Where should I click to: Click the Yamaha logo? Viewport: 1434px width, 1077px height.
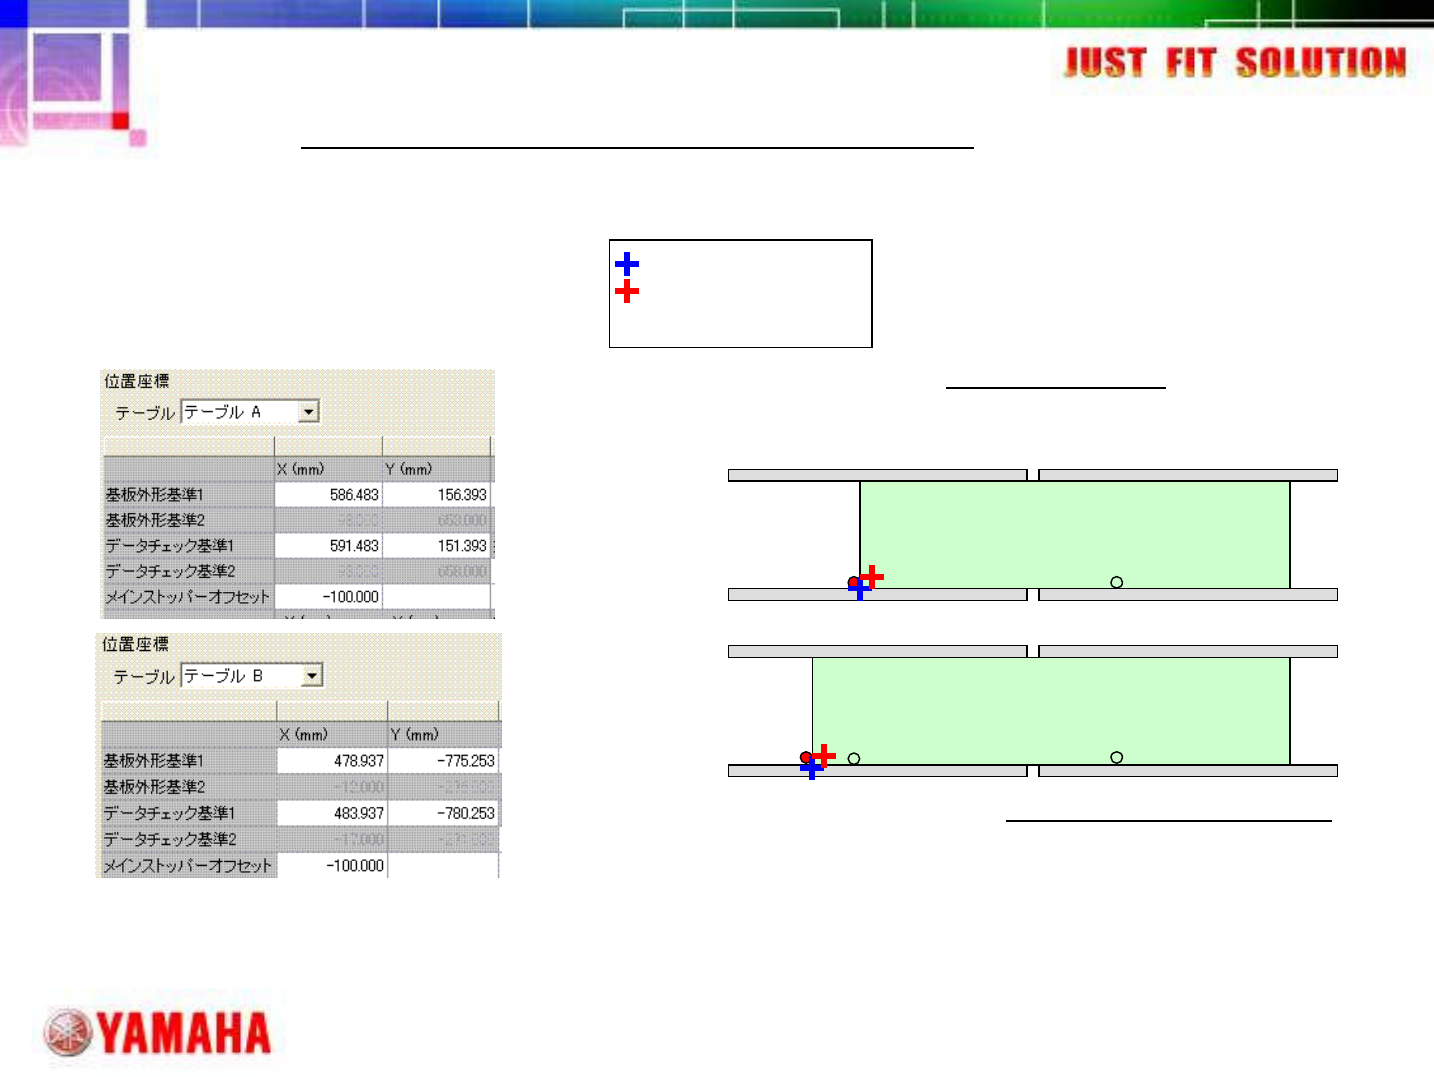point(158,1033)
